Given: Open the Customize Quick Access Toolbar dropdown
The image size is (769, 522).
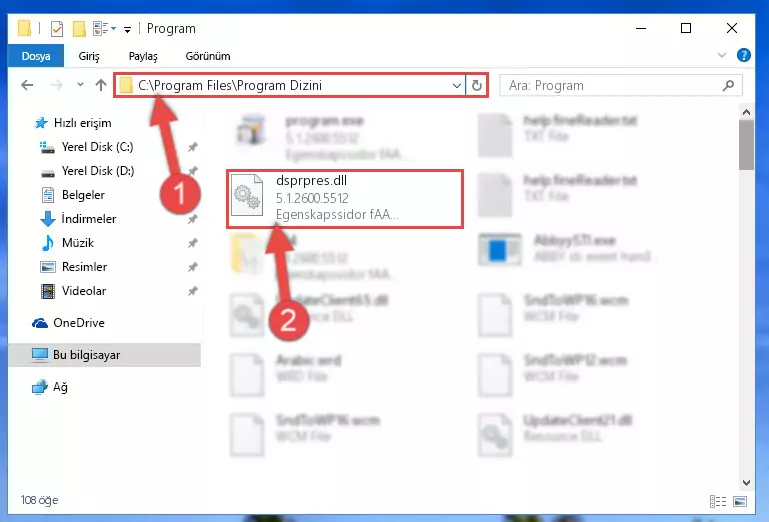Looking at the screenshot, I should coord(128,29).
